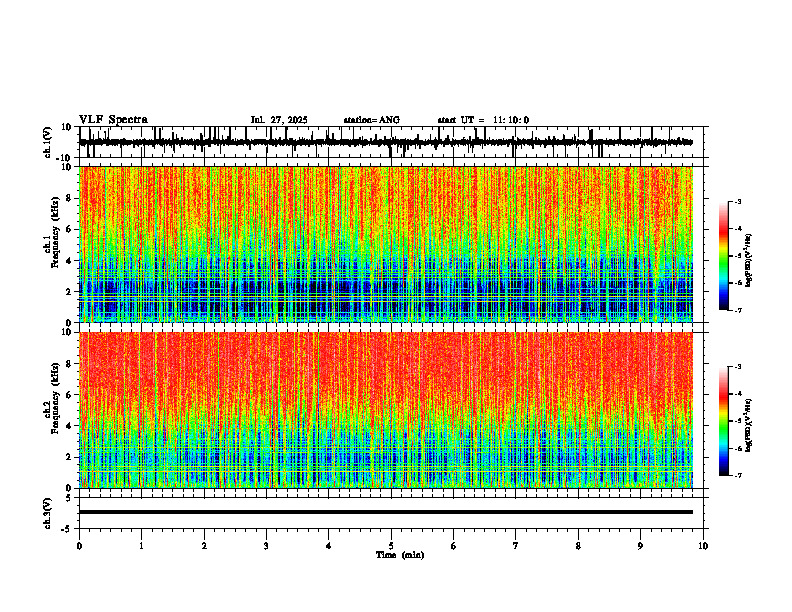Click the time axis tick label "8"
The image size is (792, 612).
[578, 546]
